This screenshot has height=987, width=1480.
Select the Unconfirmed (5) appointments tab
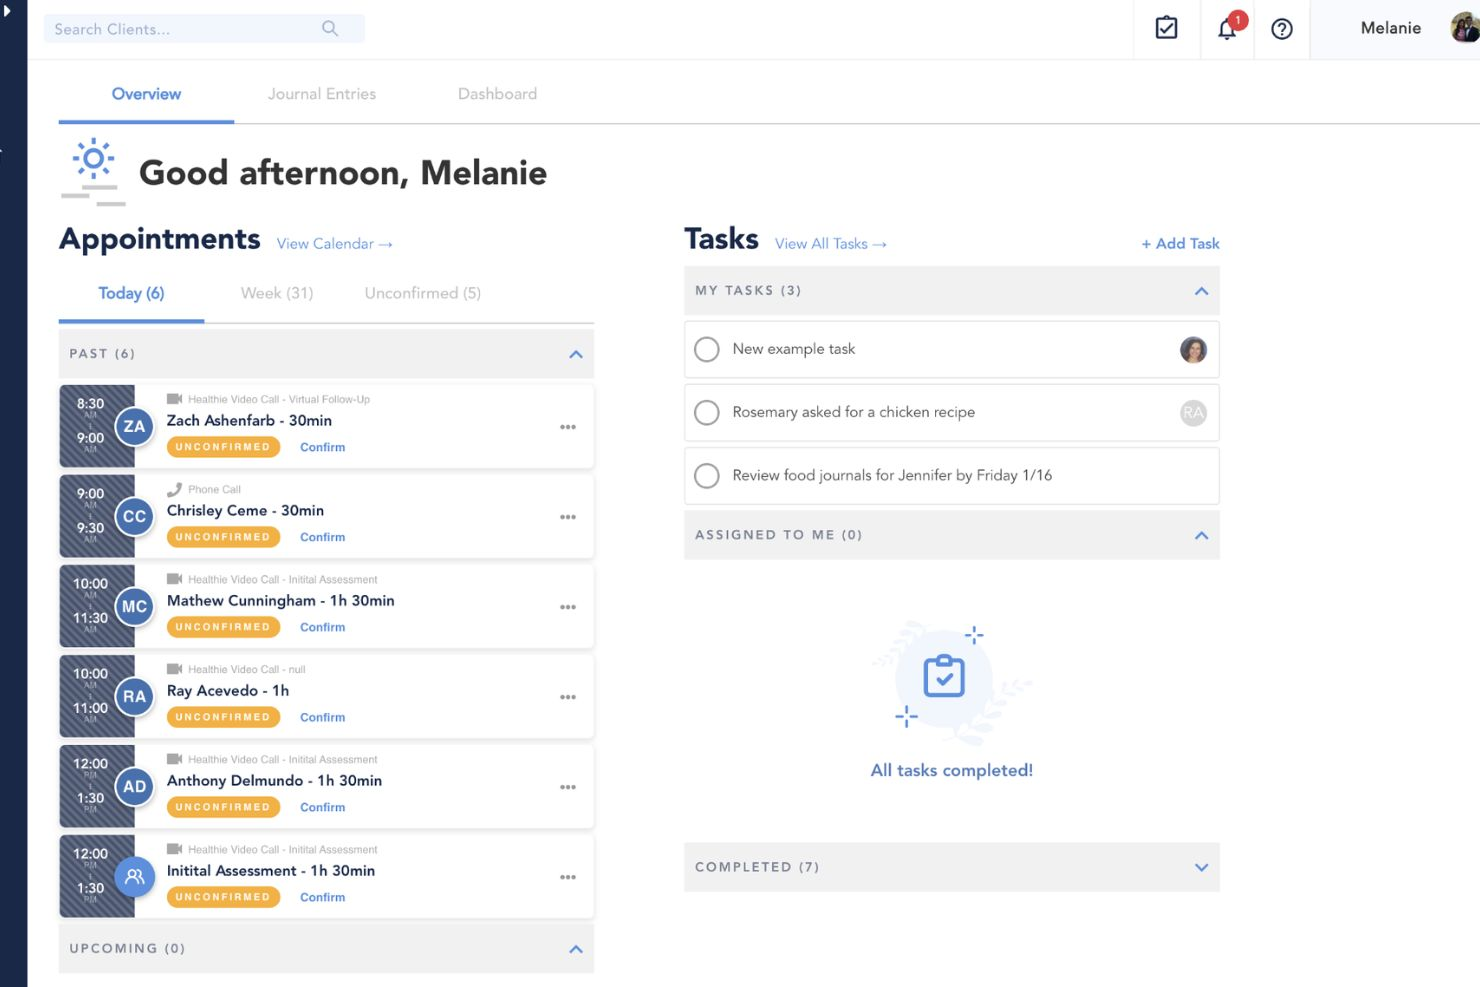(x=423, y=293)
